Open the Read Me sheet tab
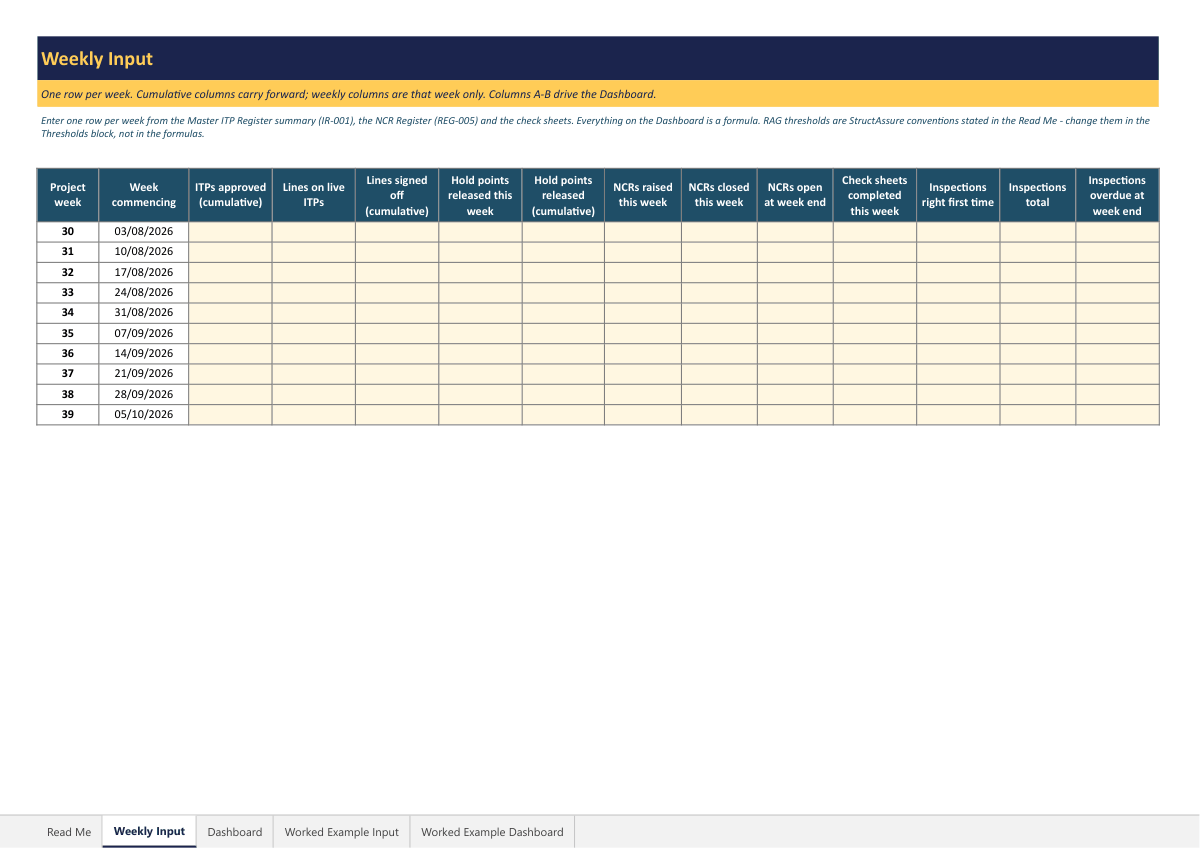Image resolution: width=1200 pixels, height=849 pixels. pyautogui.click(x=69, y=832)
